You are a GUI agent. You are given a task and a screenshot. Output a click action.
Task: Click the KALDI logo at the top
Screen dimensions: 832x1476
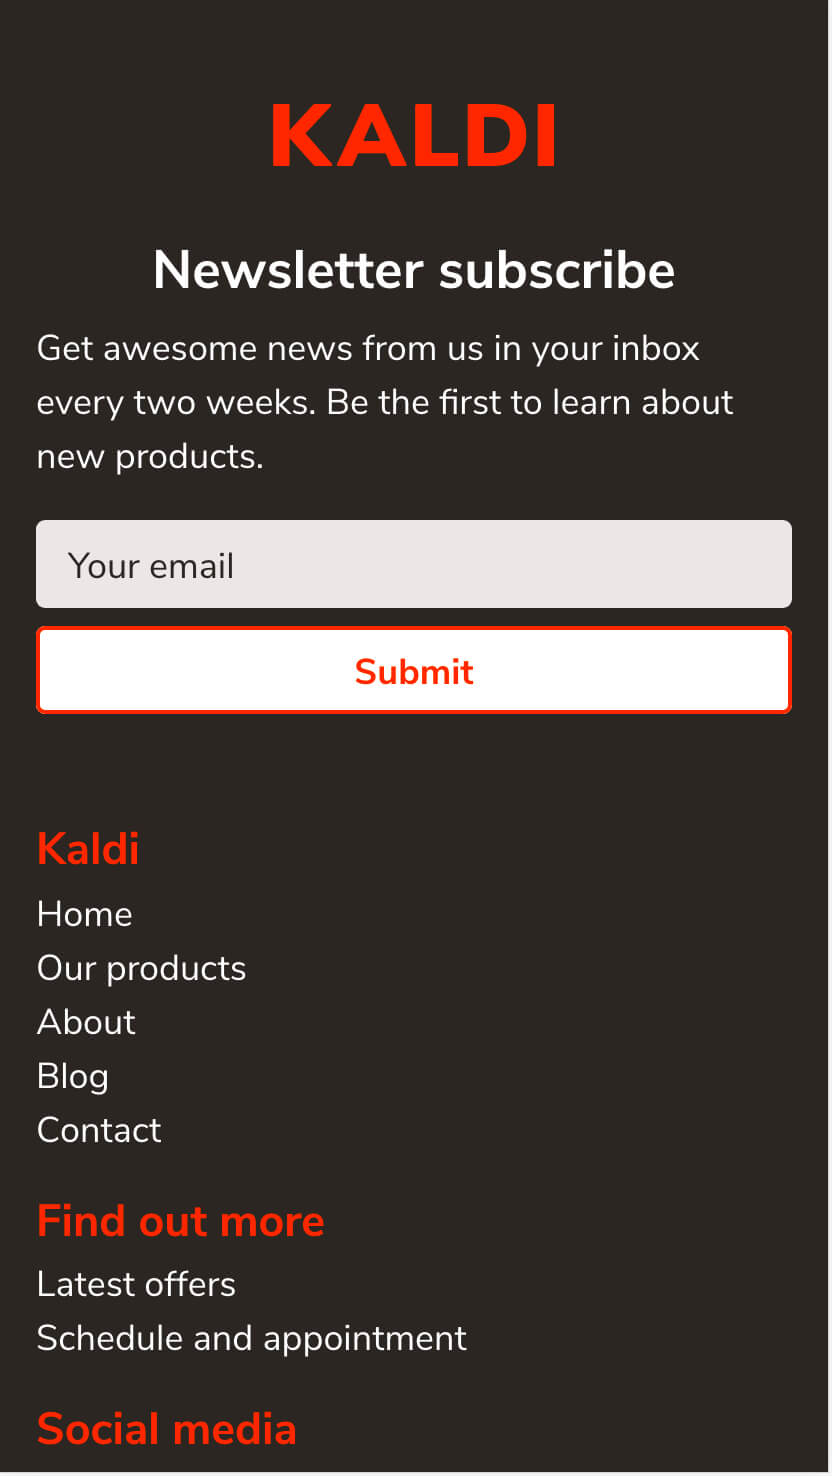[x=414, y=136]
